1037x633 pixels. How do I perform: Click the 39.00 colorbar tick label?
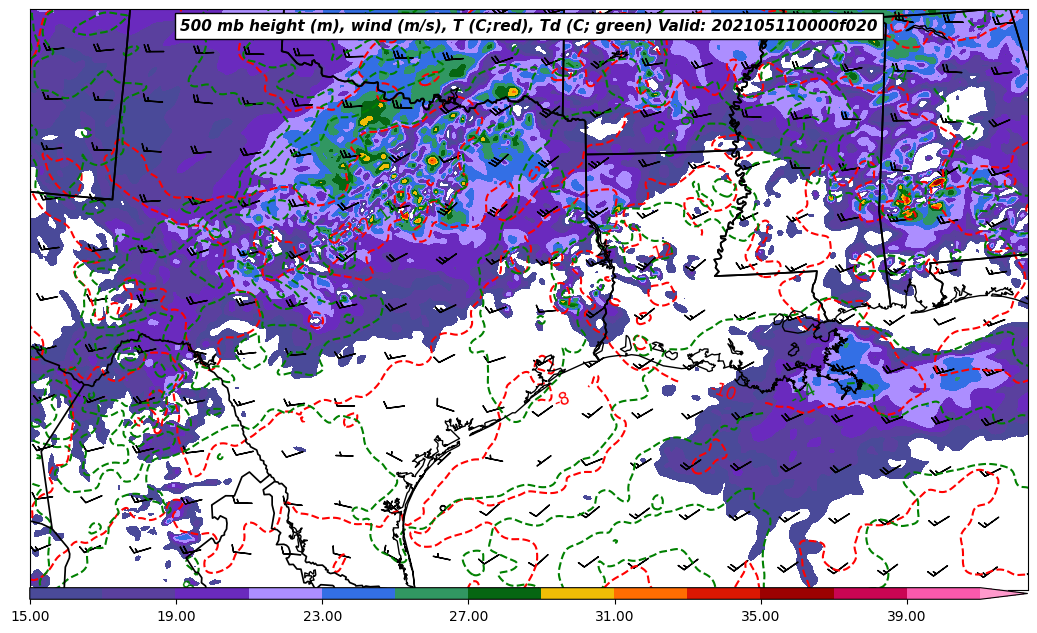906,616
